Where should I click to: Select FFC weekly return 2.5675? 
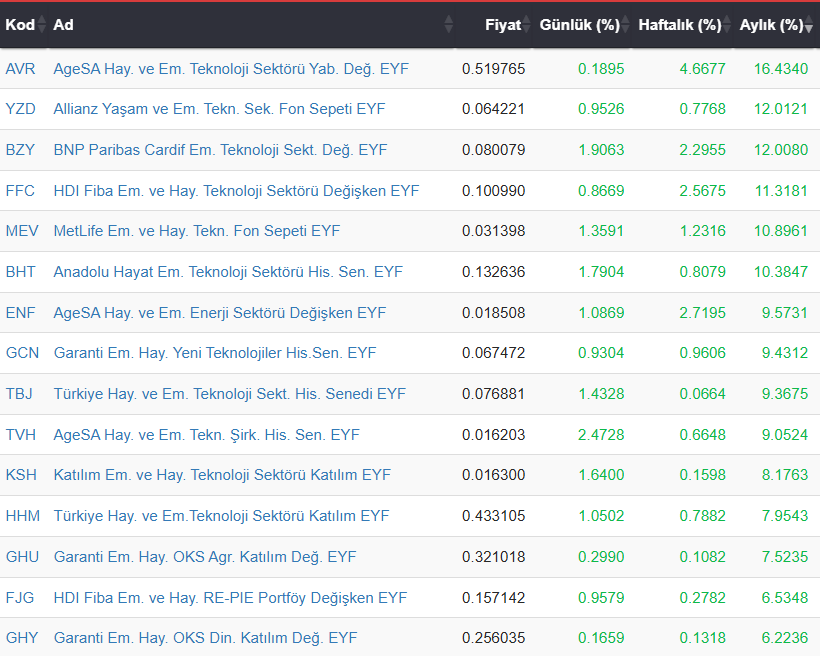tap(702, 190)
